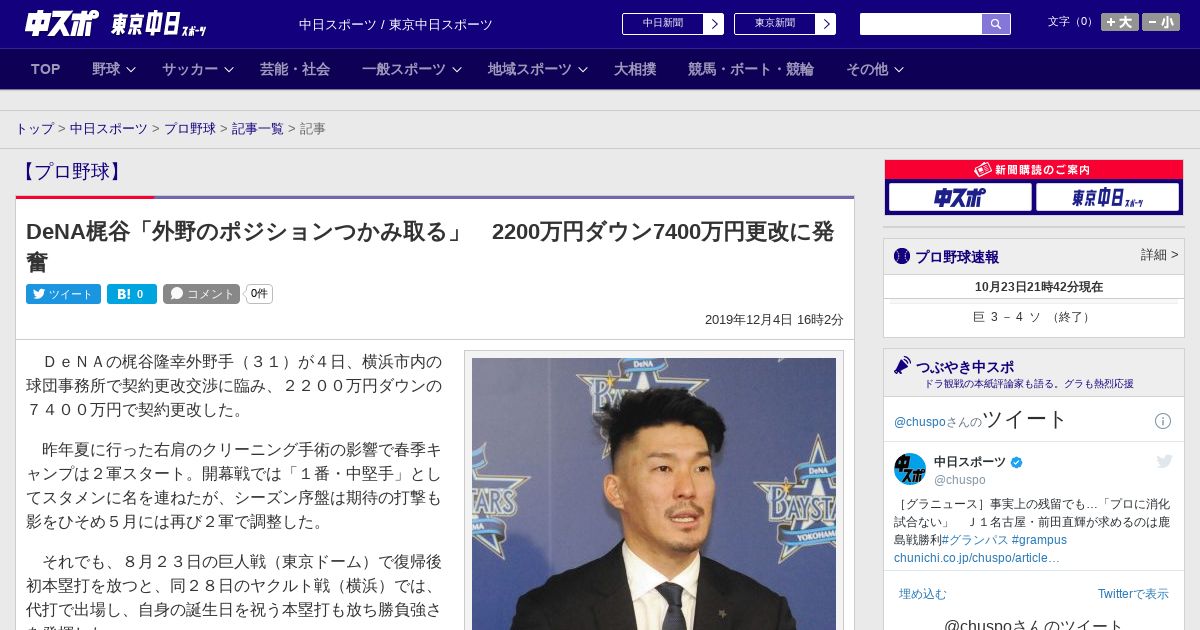Click arrow next to 中日新聞
This screenshot has height=630, width=1200.
point(713,24)
